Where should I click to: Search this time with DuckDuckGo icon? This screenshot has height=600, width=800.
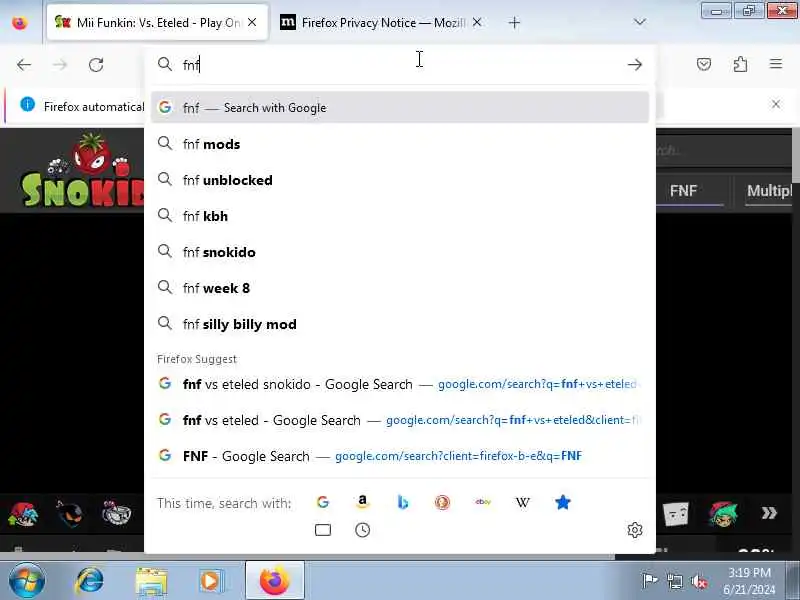[442, 503]
